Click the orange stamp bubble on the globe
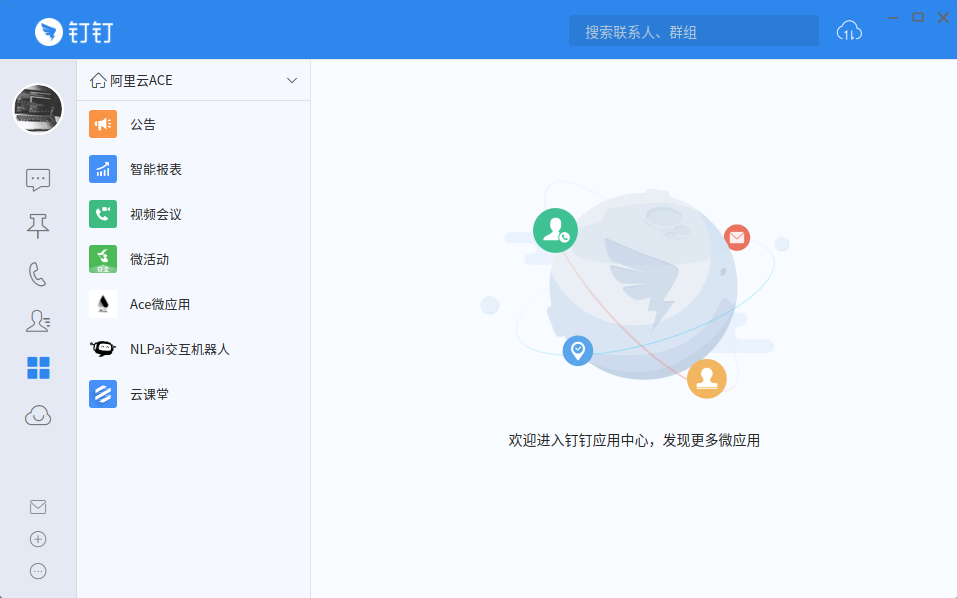 pos(707,378)
